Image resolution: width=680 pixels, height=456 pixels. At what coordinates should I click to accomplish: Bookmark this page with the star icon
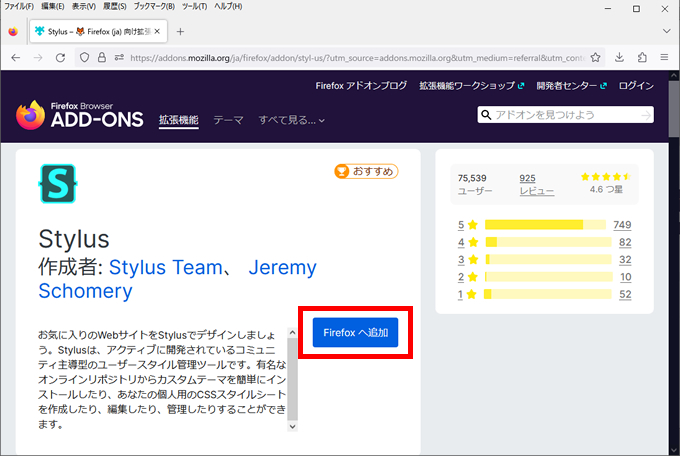[x=595, y=57]
